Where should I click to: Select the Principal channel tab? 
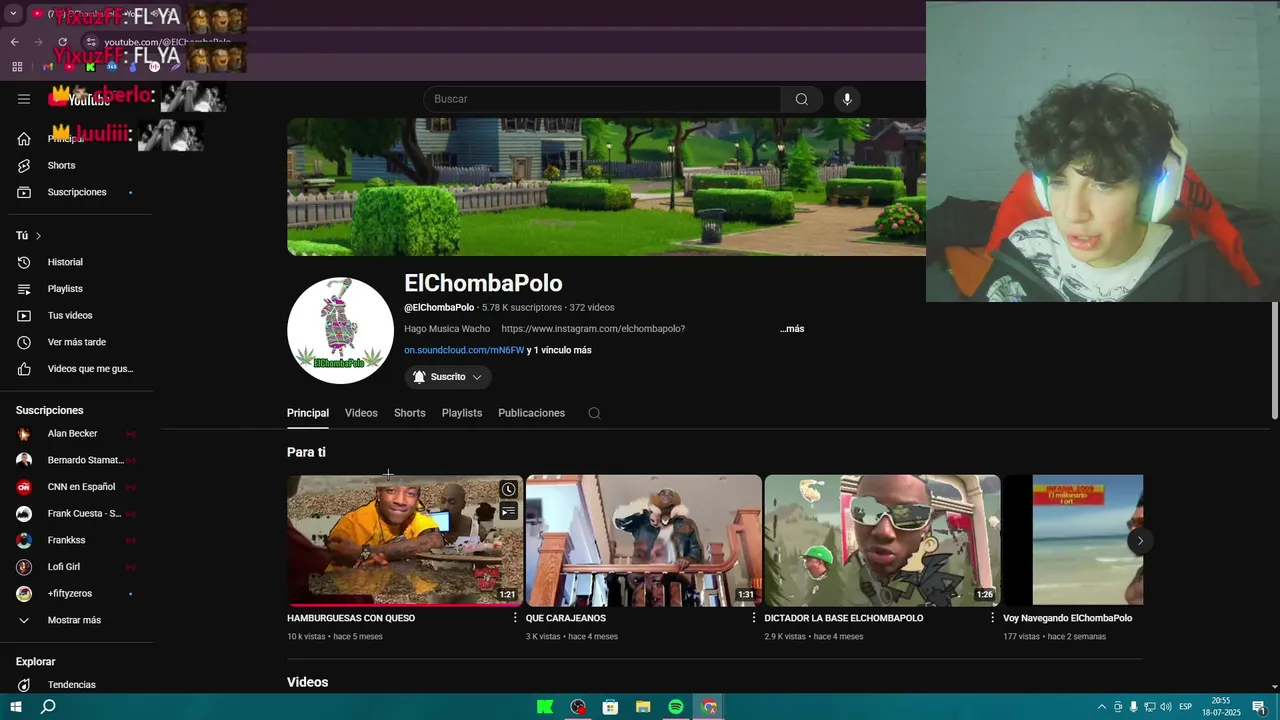308,413
